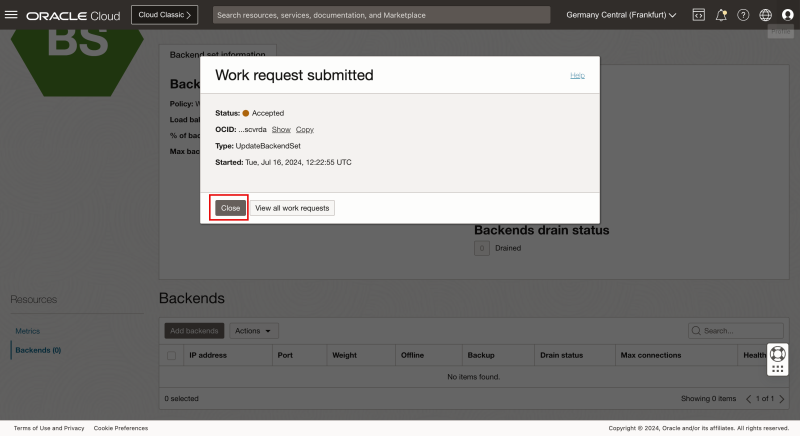Click the life ring support icon
The image size is (800, 436).
pyautogui.click(x=778, y=353)
